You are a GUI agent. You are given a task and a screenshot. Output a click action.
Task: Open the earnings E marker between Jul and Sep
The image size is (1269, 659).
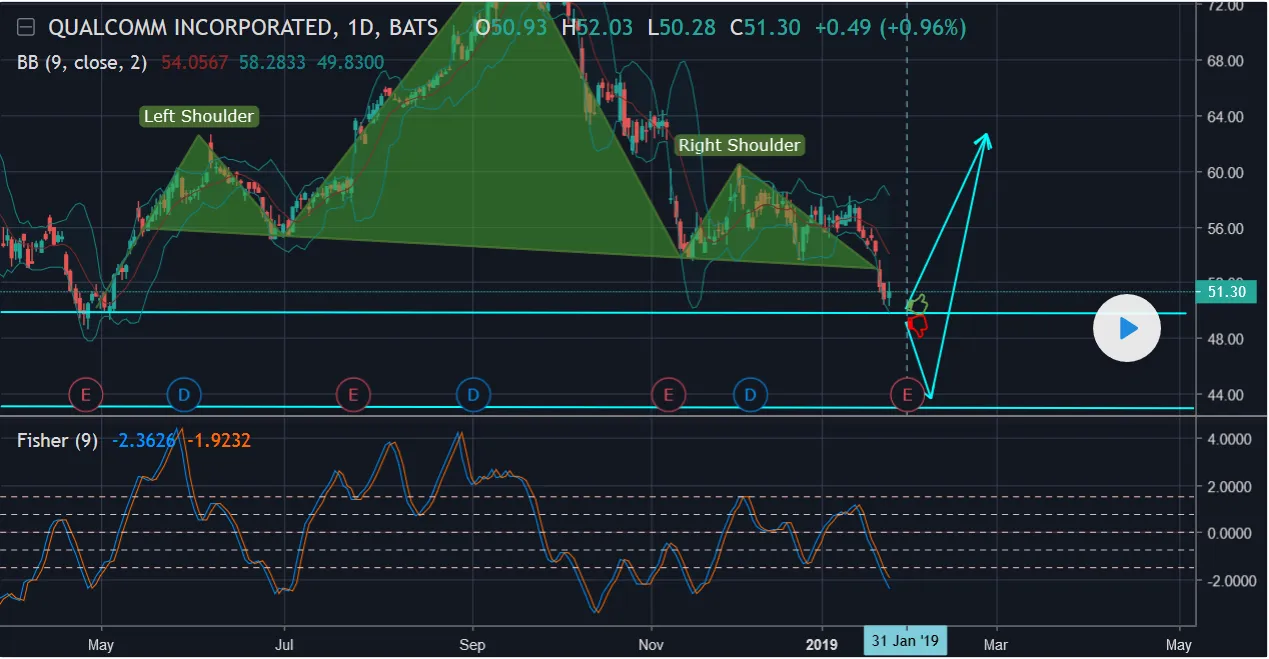[353, 396]
